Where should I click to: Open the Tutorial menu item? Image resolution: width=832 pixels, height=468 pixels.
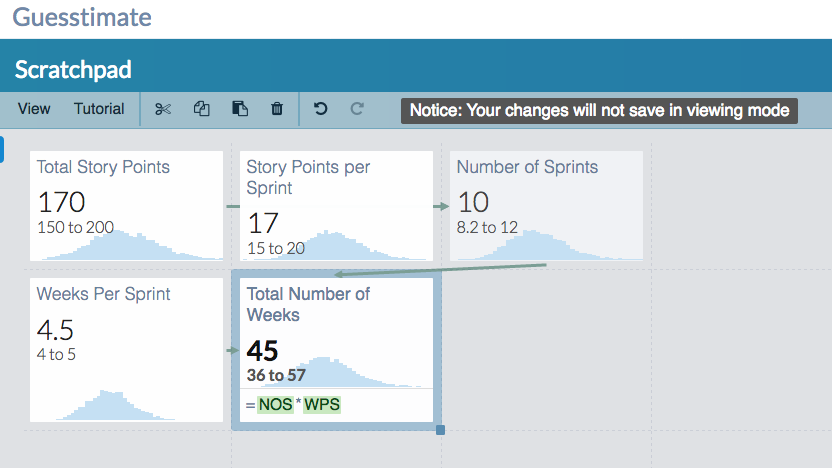tap(99, 109)
